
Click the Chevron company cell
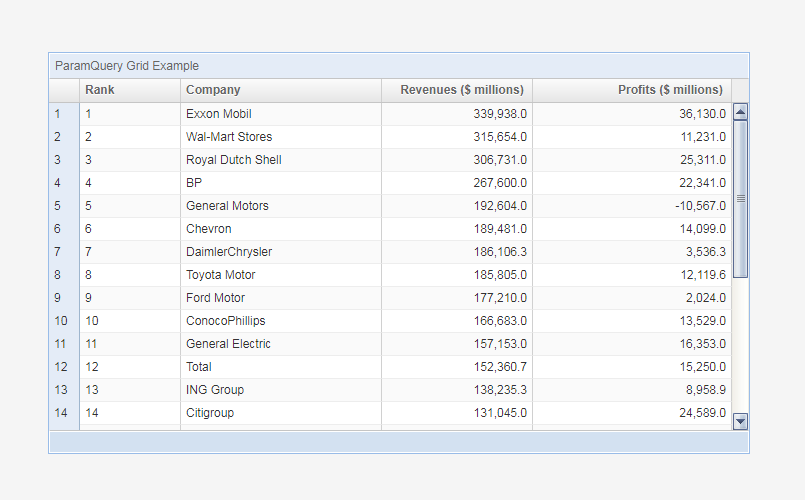point(280,229)
